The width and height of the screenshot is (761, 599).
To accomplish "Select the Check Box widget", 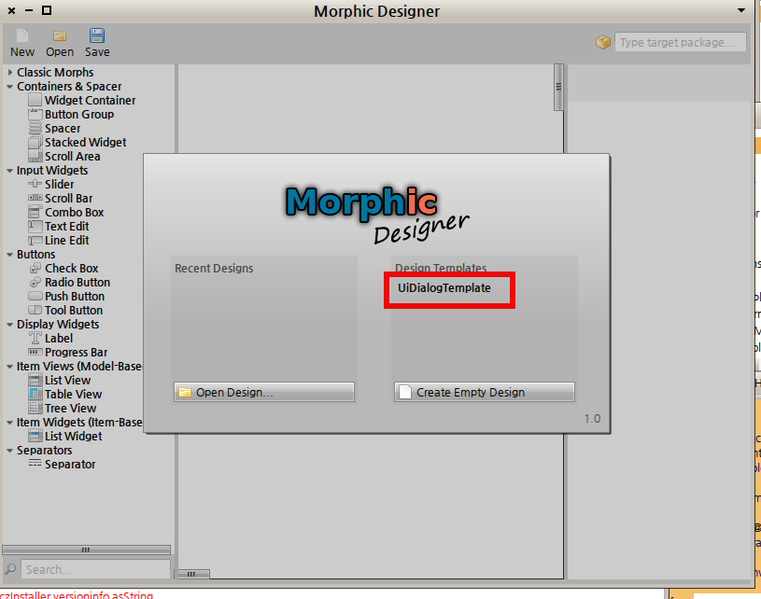I will 70,268.
